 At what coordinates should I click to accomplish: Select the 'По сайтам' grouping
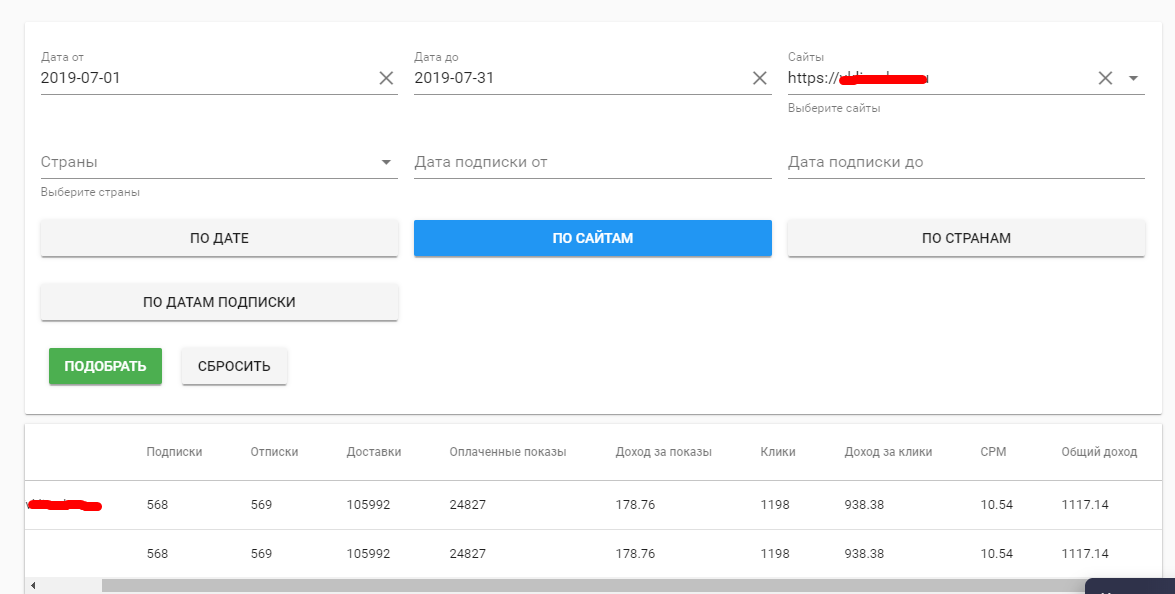coord(593,238)
